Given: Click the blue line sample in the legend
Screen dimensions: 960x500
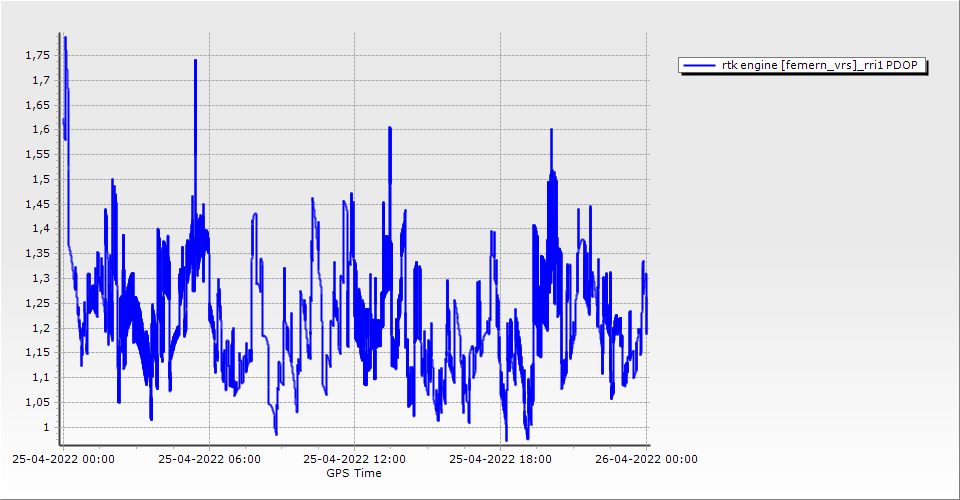Looking at the screenshot, I should click(699, 66).
